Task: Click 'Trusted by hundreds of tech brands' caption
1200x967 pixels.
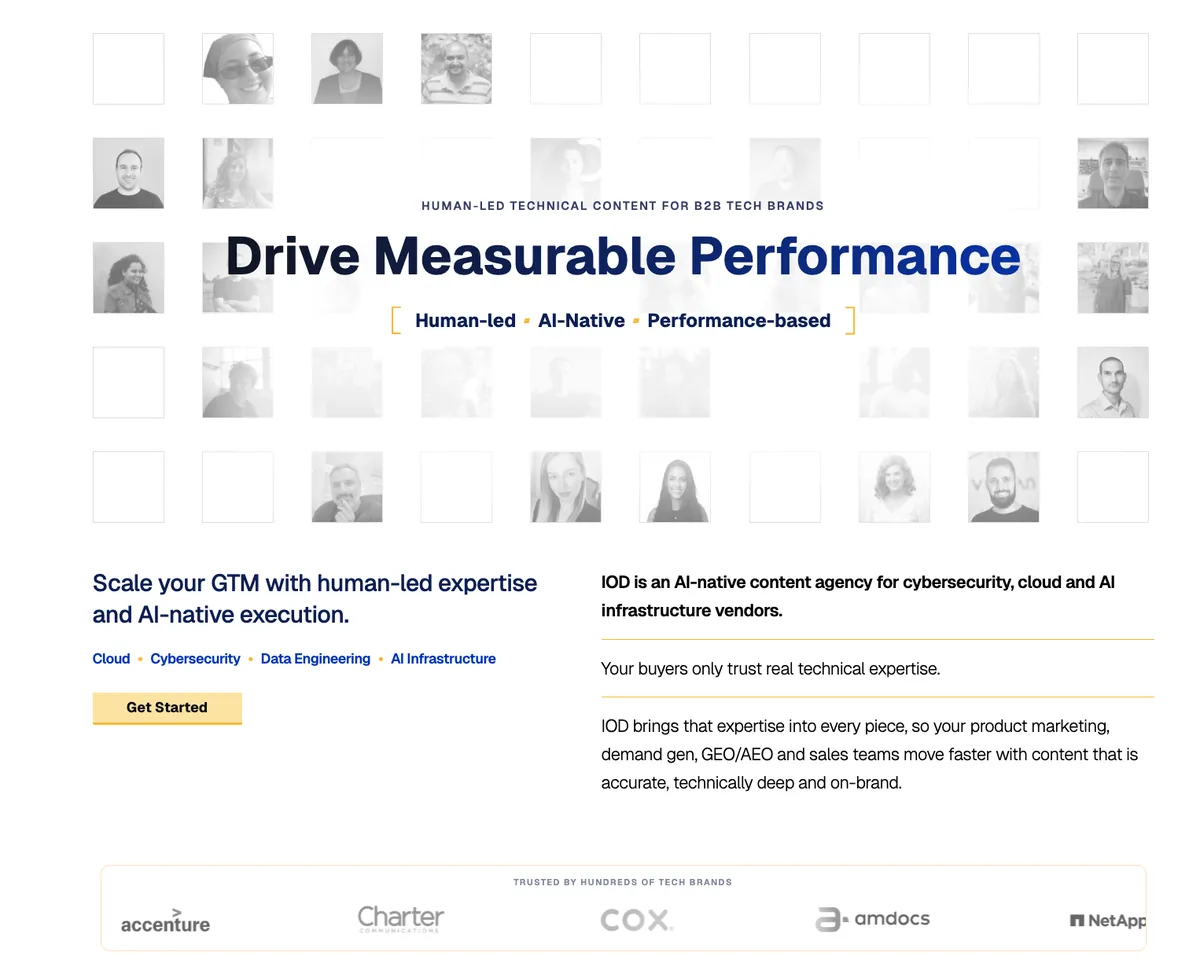Action: [x=623, y=883]
